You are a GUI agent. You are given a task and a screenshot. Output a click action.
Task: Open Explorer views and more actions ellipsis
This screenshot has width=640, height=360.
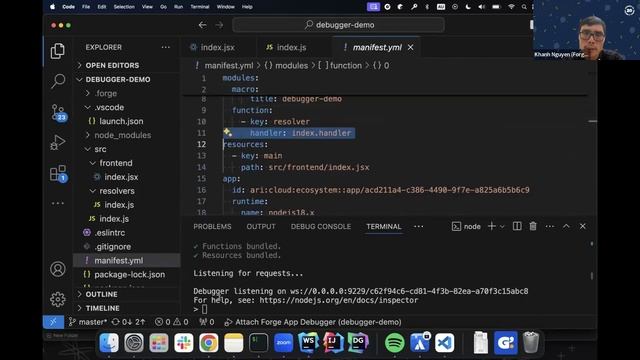click(165, 47)
